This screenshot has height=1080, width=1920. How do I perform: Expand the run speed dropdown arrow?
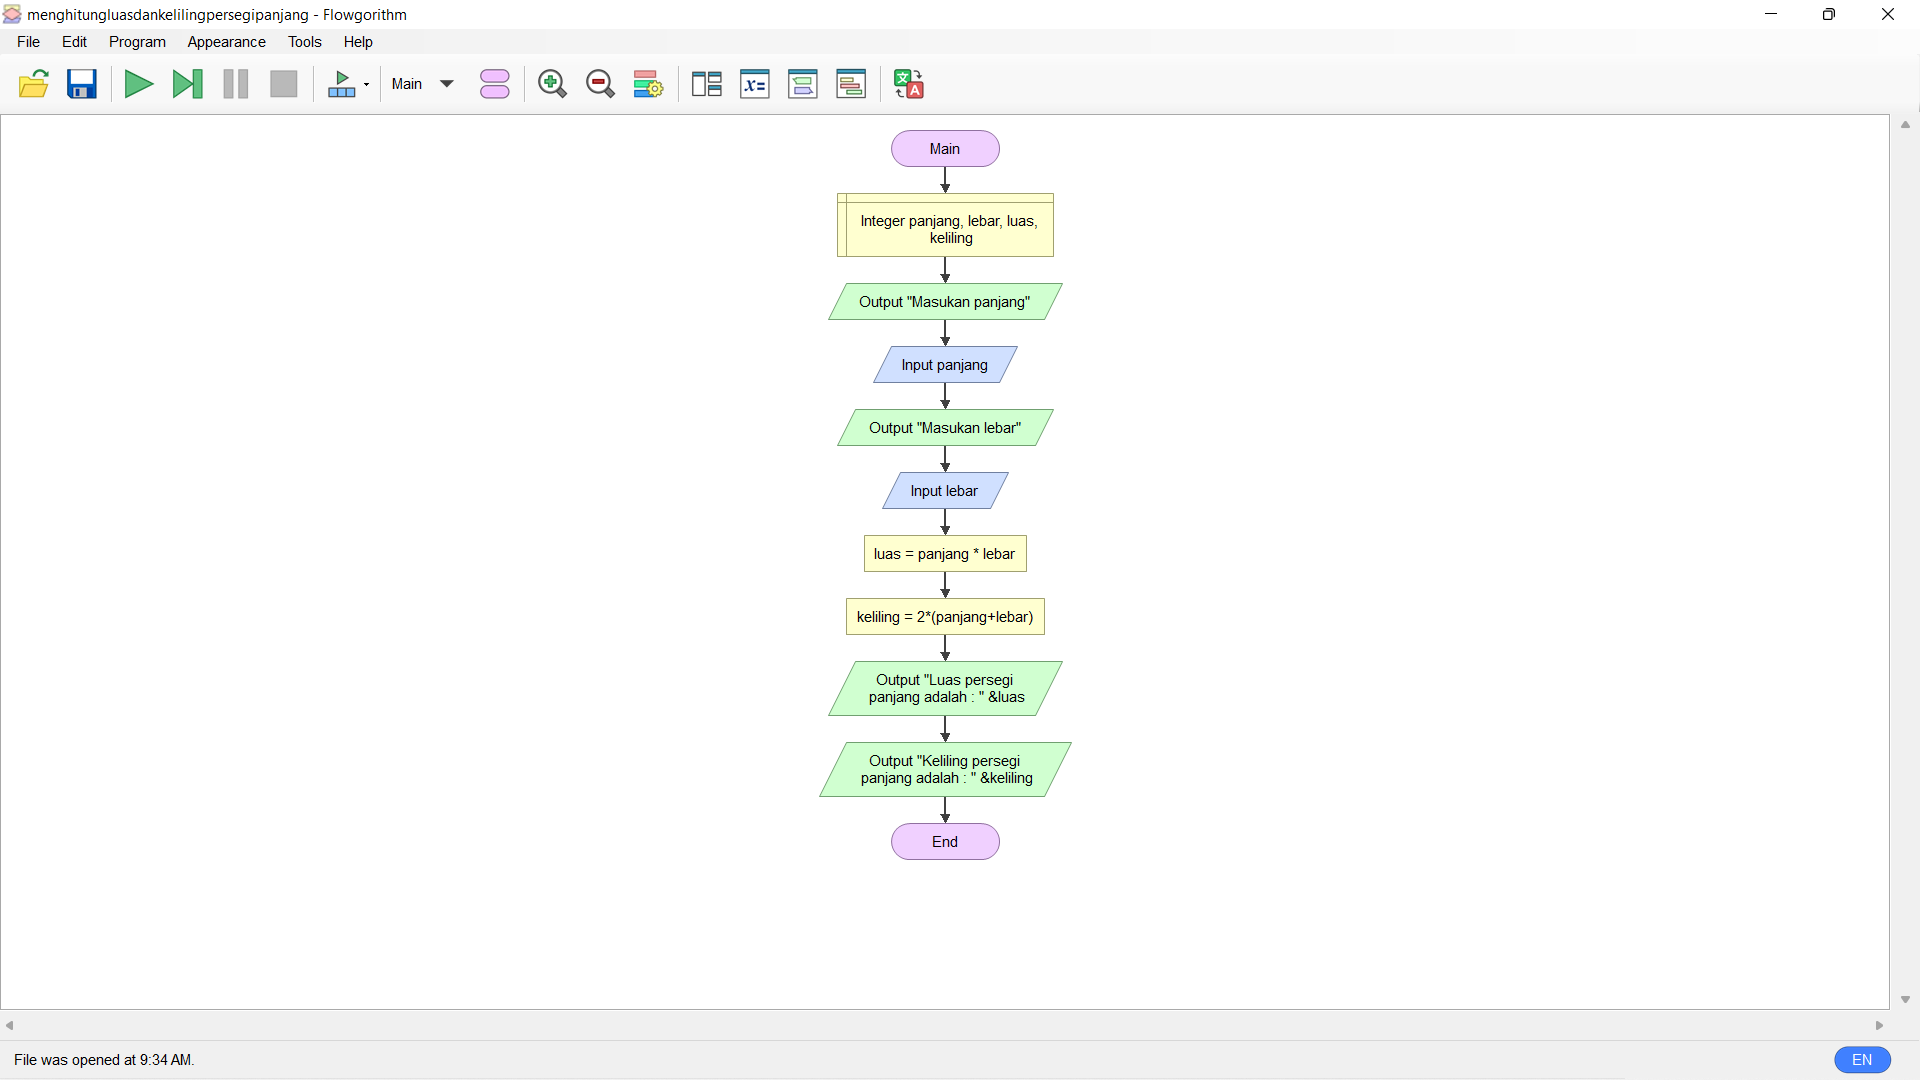coord(366,84)
